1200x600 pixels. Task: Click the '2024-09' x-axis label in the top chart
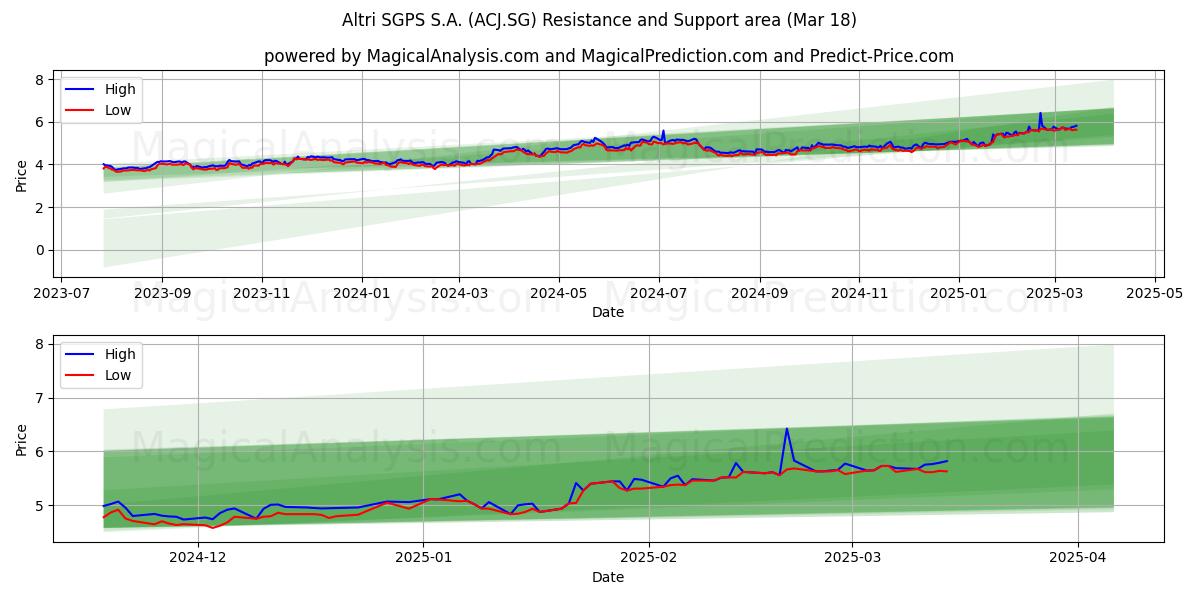(x=759, y=294)
